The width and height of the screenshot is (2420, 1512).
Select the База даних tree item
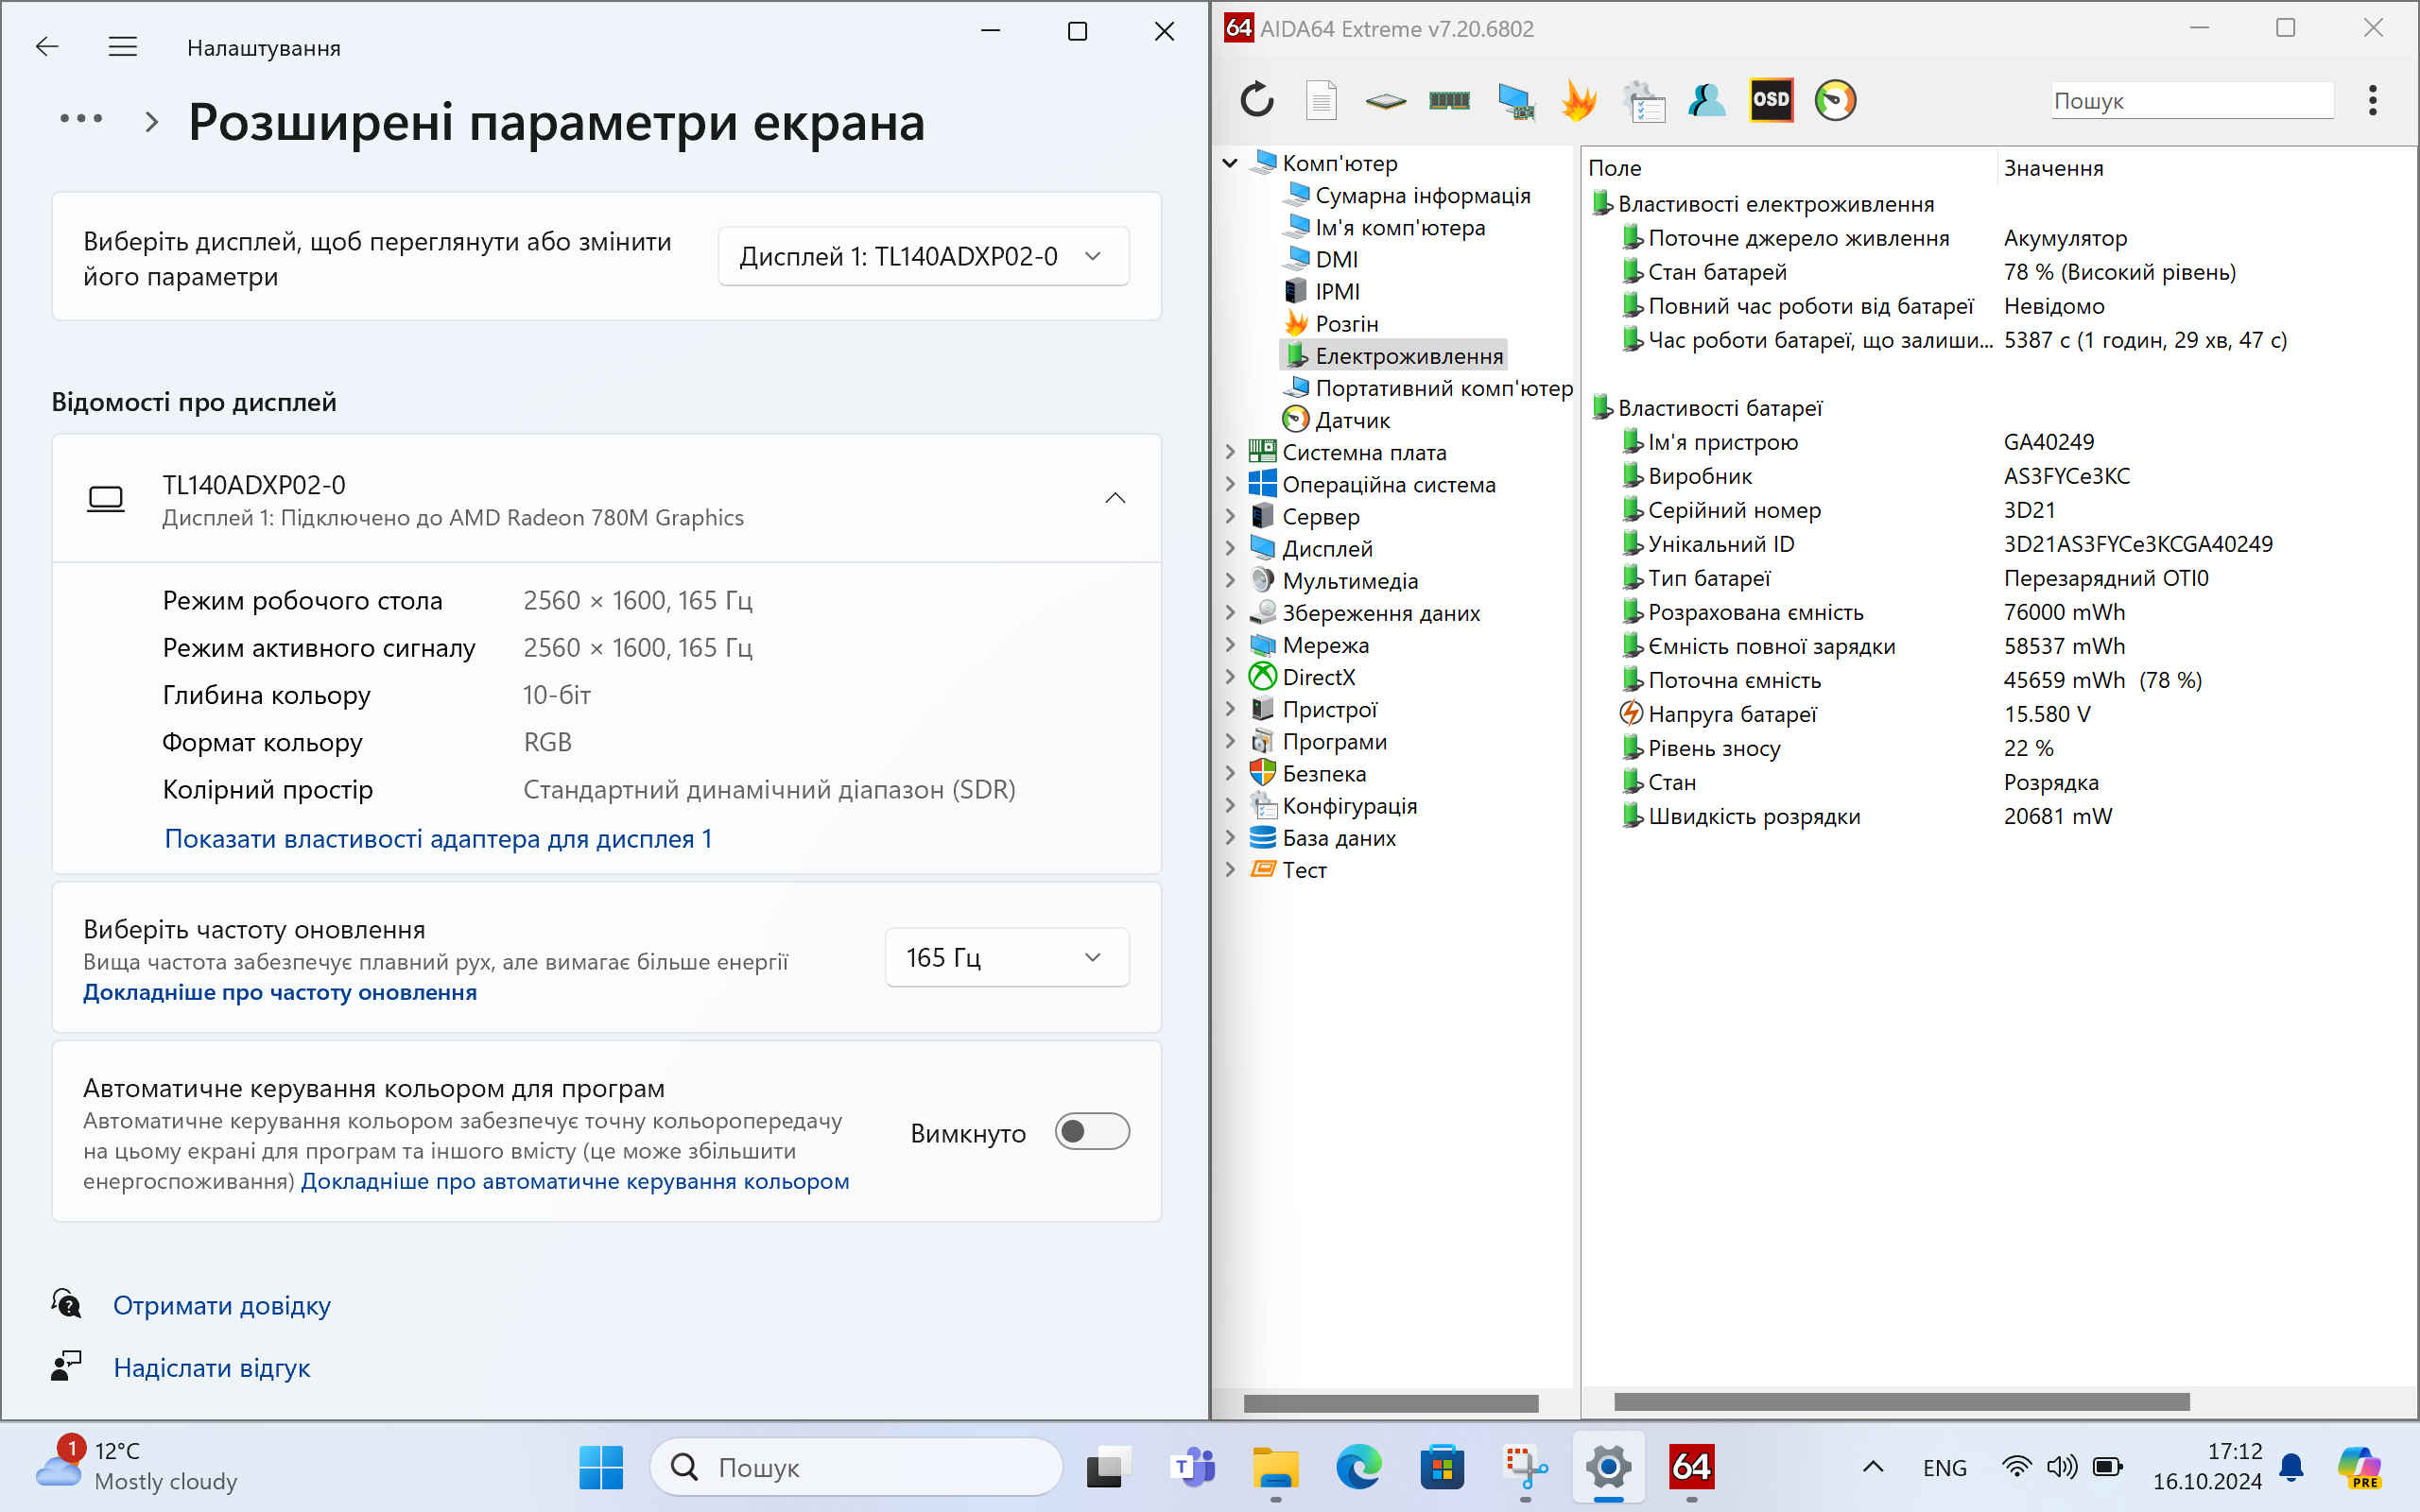pos(1339,838)
